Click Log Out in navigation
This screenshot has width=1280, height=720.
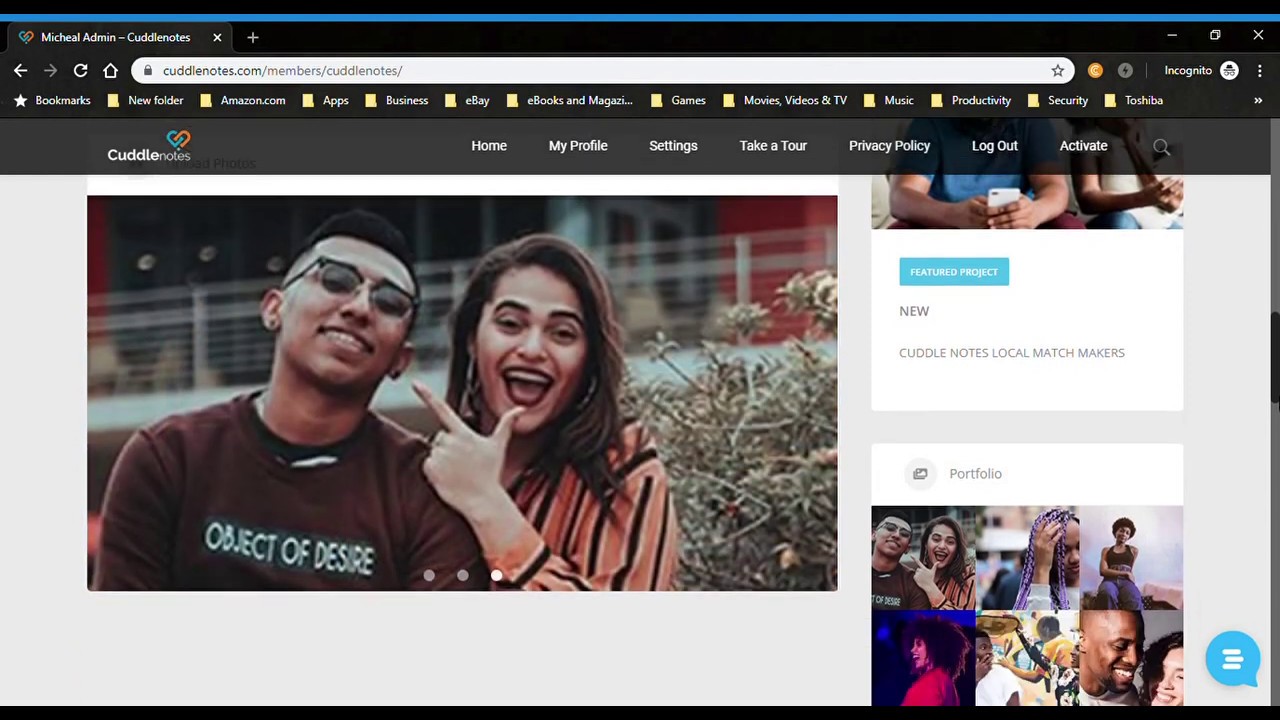[x=995, y=146]
